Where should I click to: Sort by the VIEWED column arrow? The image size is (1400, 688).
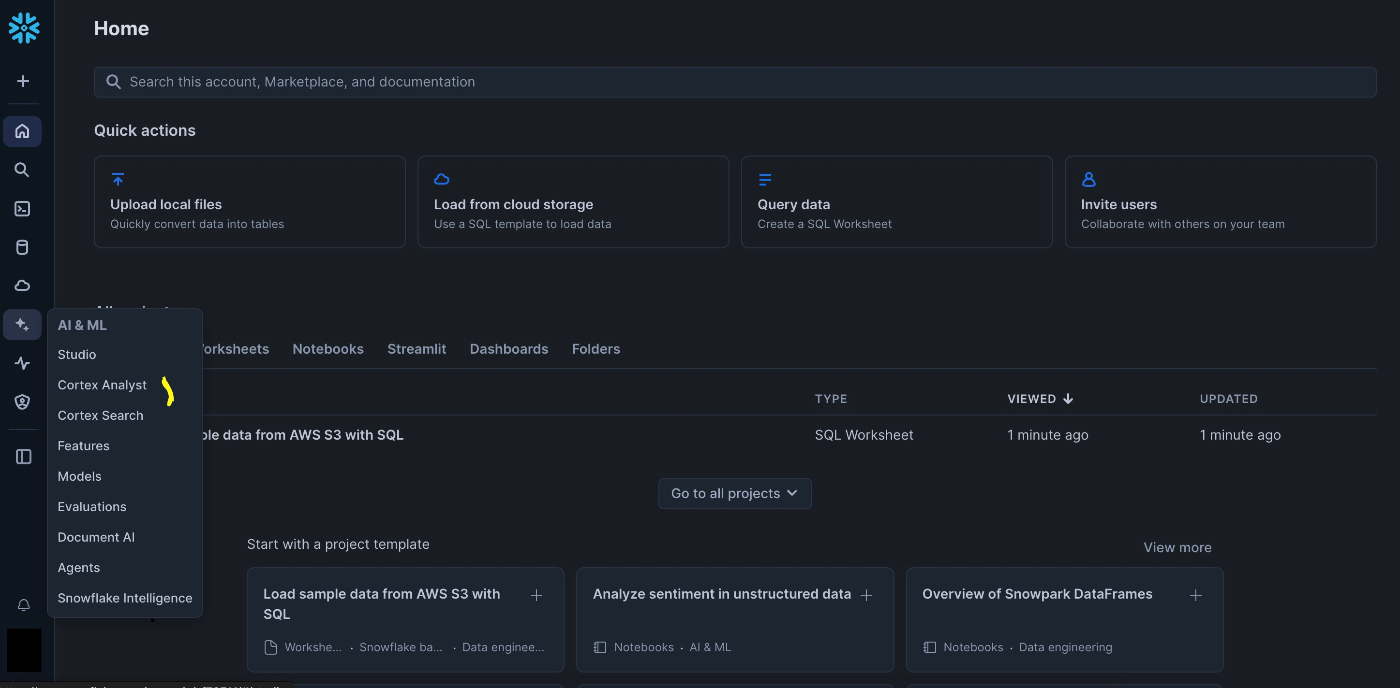click(x=1068, y=399)
